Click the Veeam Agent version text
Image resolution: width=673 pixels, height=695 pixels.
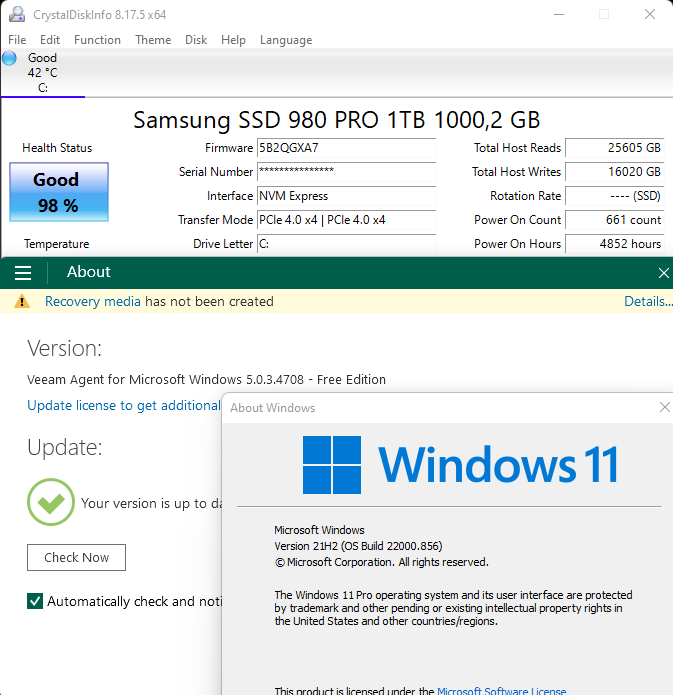pos(206,379)
